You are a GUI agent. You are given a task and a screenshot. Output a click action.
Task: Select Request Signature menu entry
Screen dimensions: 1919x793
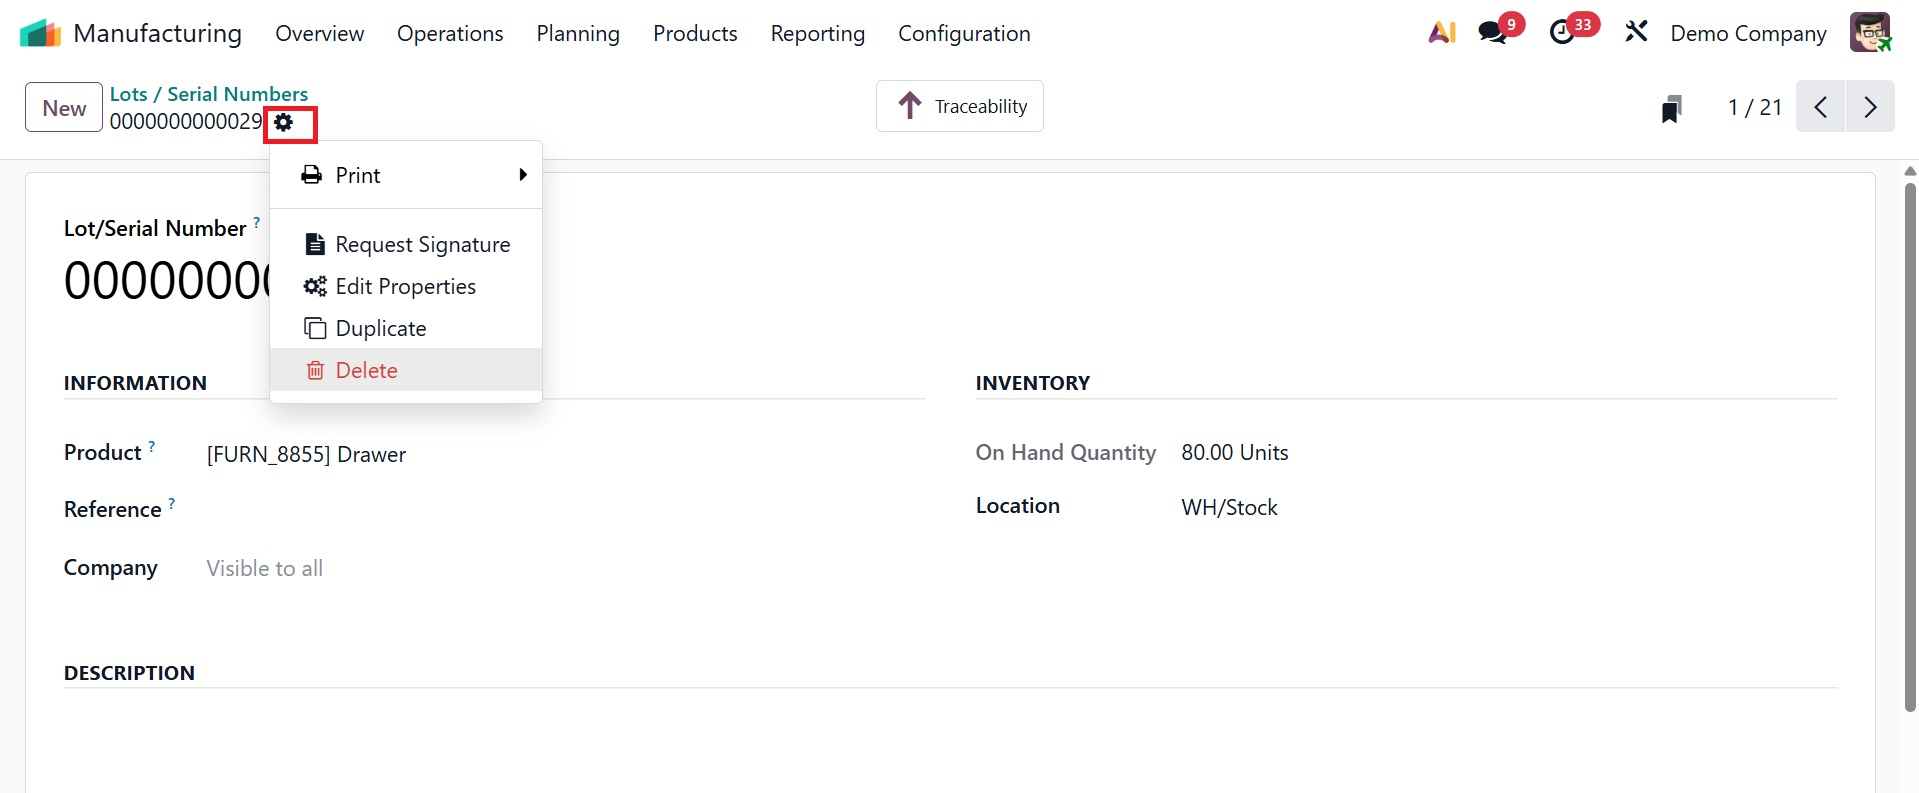[422, 245]
